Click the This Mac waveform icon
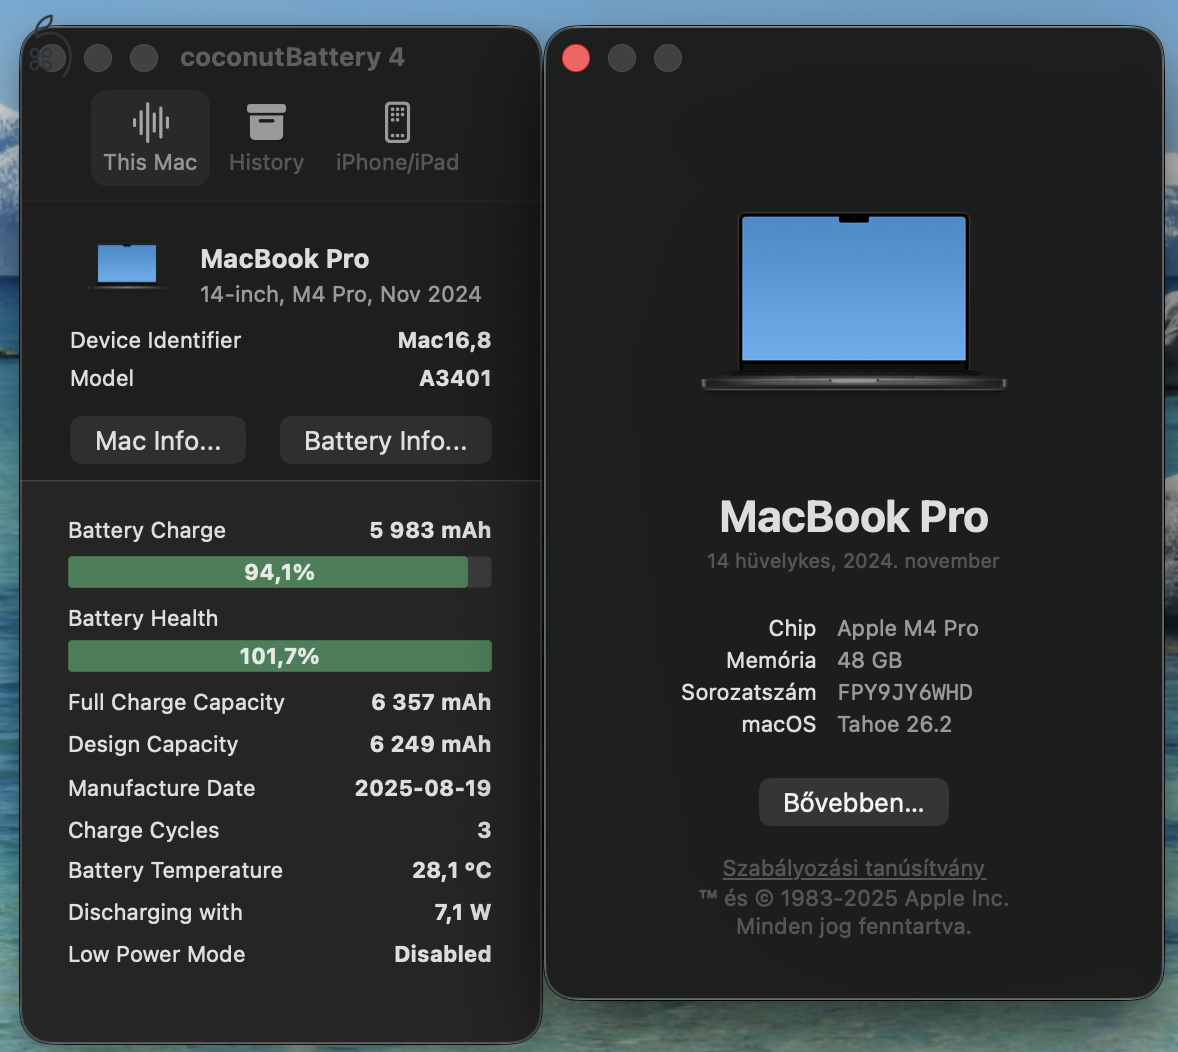1178x1052 pixels. (150, 122)
